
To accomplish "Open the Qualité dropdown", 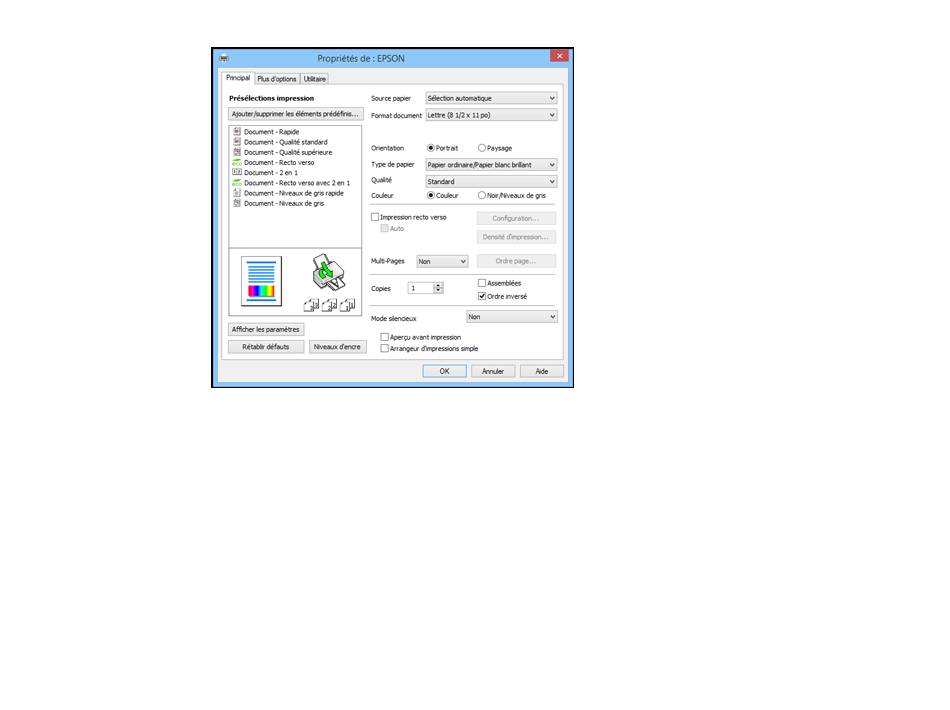I will [491, 181].
